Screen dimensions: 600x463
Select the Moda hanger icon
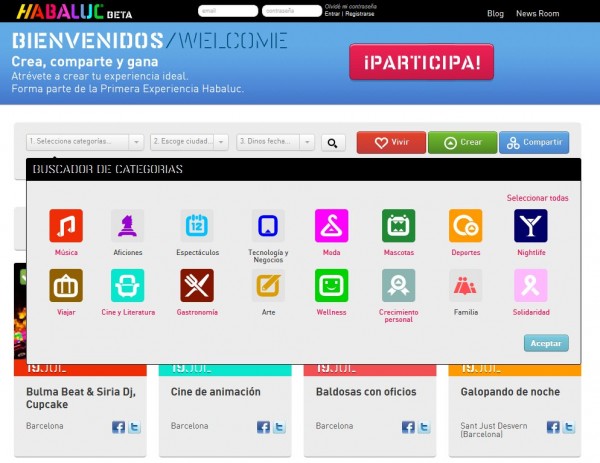[x=331, y=225]
